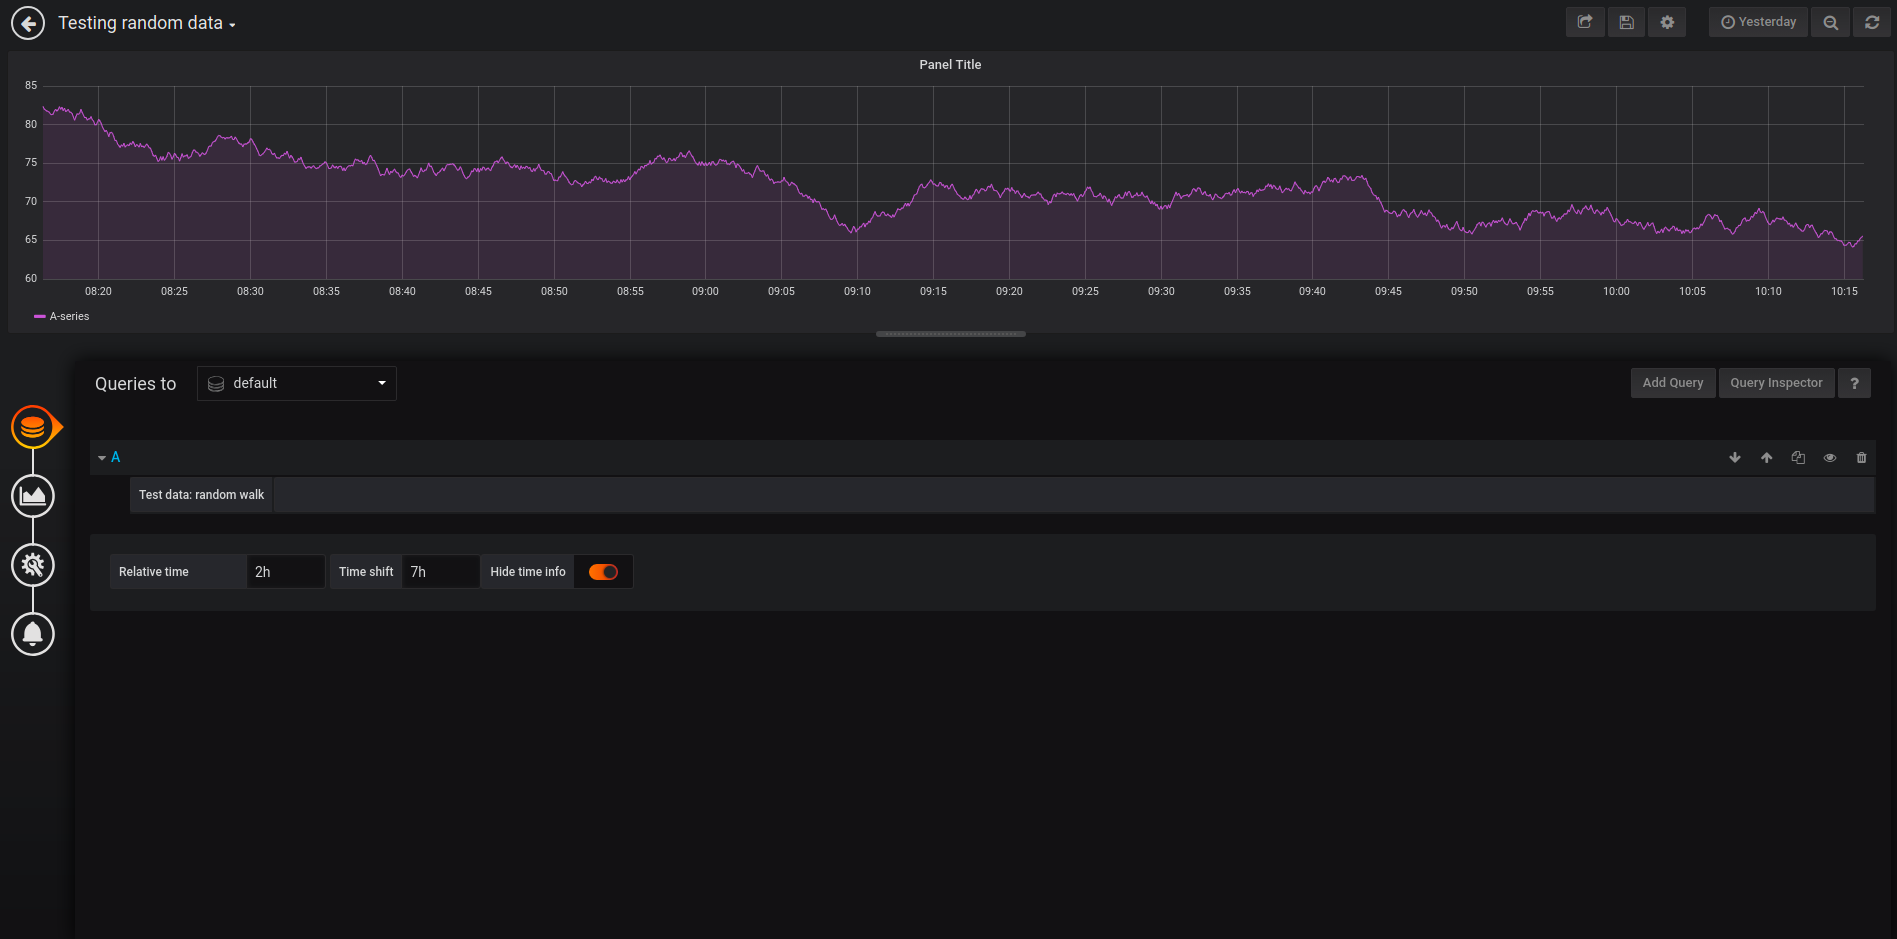The width and height of the screenshot is (1897, 939).
Task: Click the Add Query button
Action: (1672, 383)
